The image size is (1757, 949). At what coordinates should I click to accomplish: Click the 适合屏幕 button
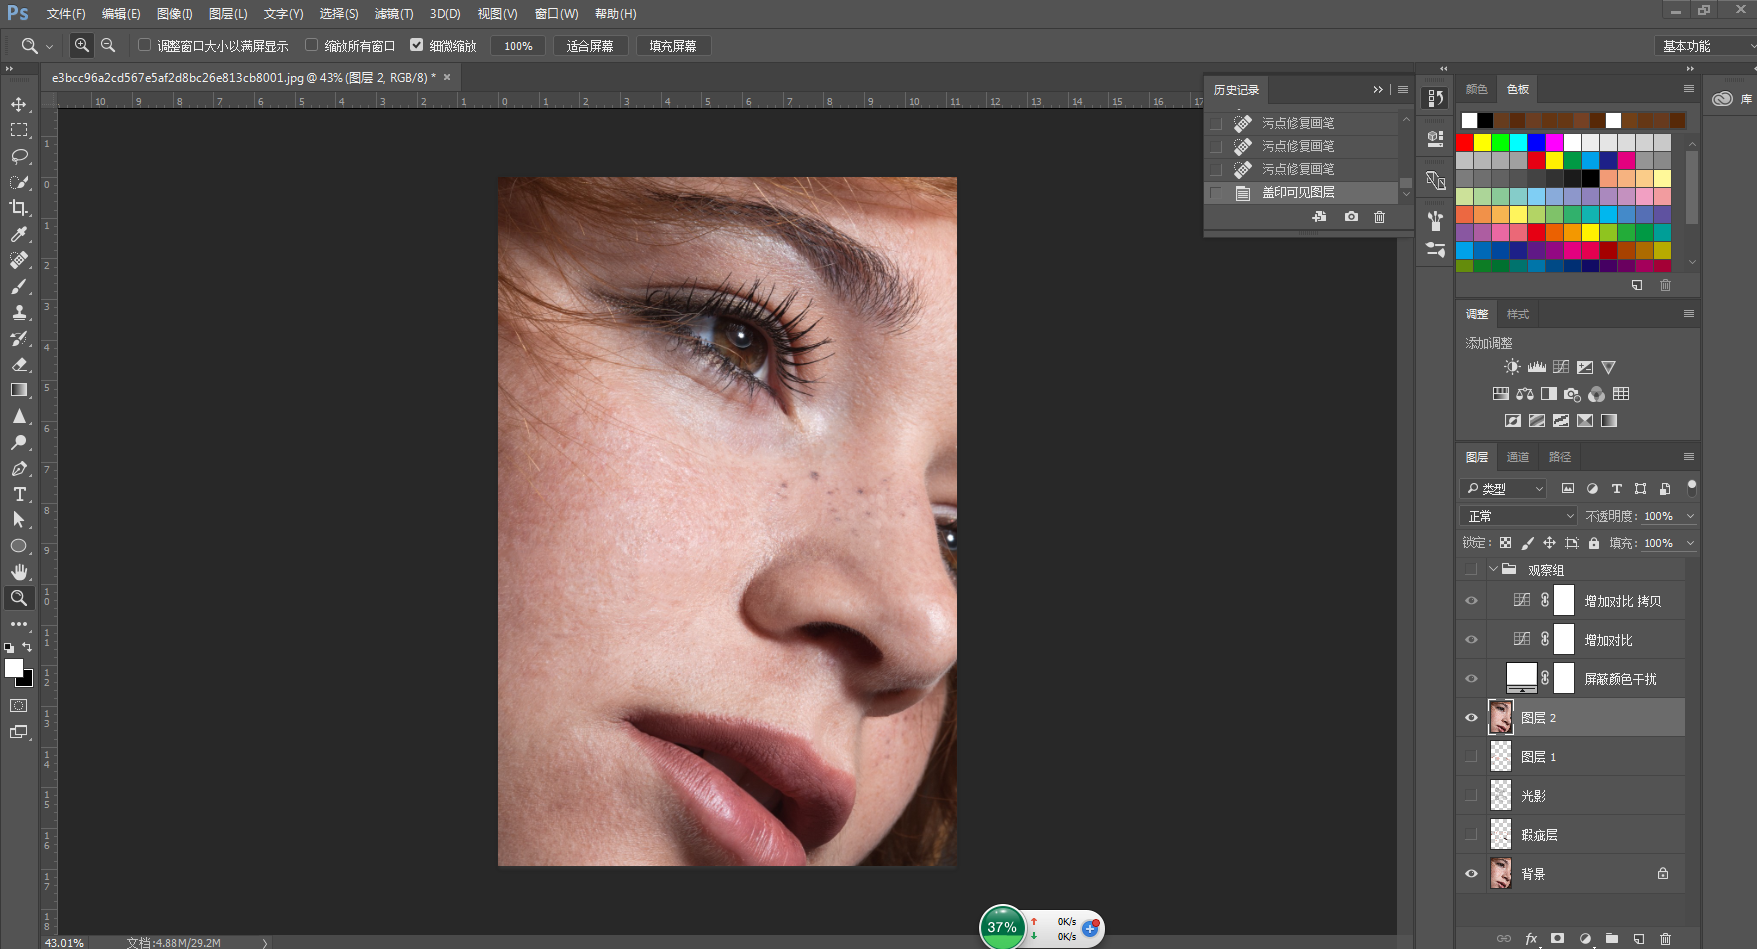click(590, 46)
